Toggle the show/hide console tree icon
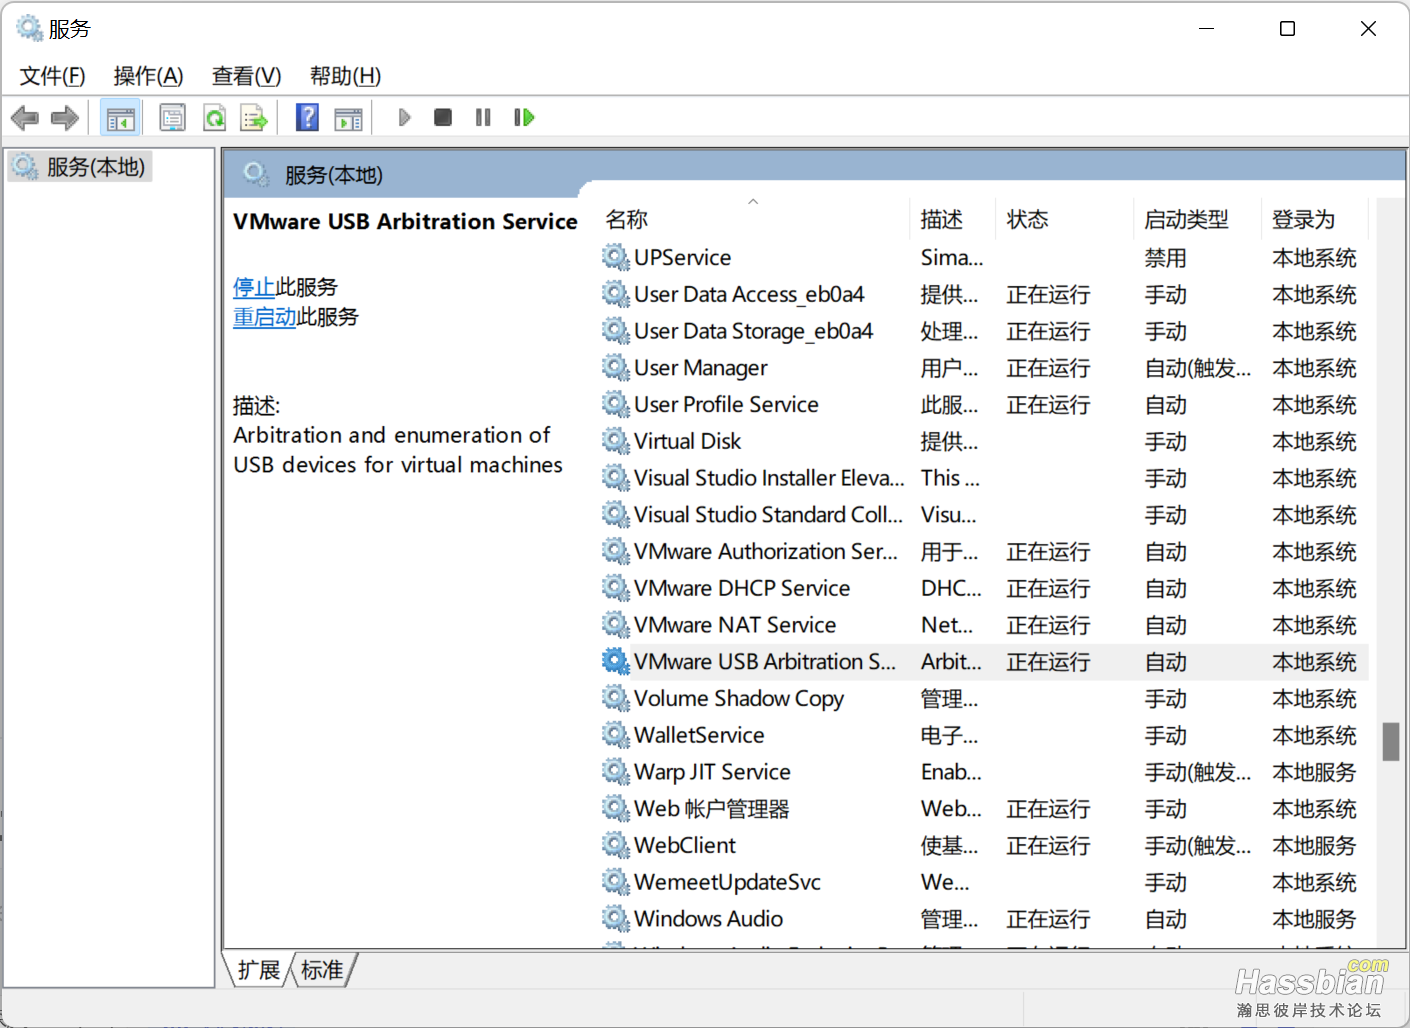 [x=121, y=118]
